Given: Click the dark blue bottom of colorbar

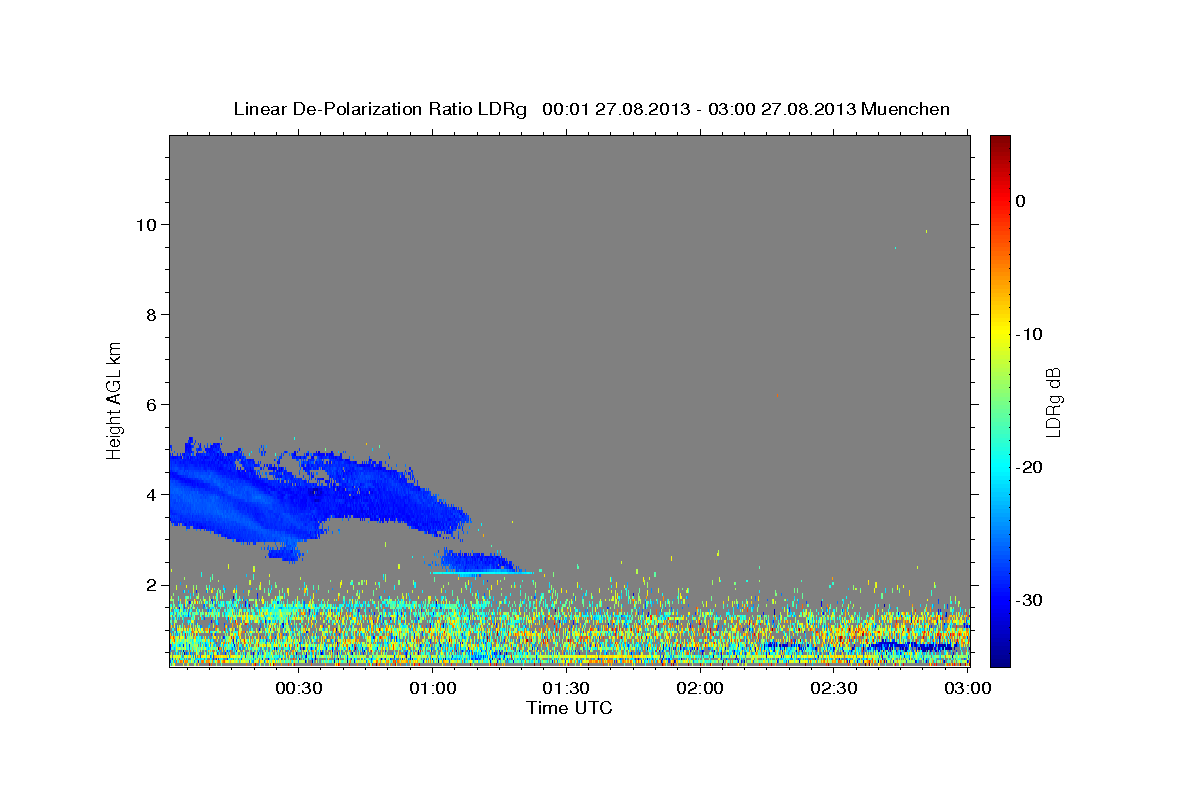Looking at the screenshot, I should point(1000,655).
